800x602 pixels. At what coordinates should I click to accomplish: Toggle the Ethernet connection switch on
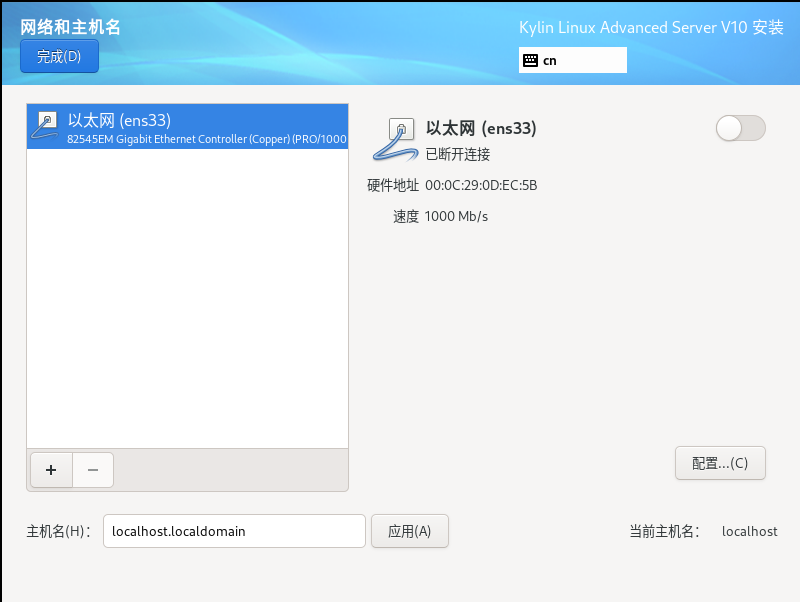tap(739, 128)
